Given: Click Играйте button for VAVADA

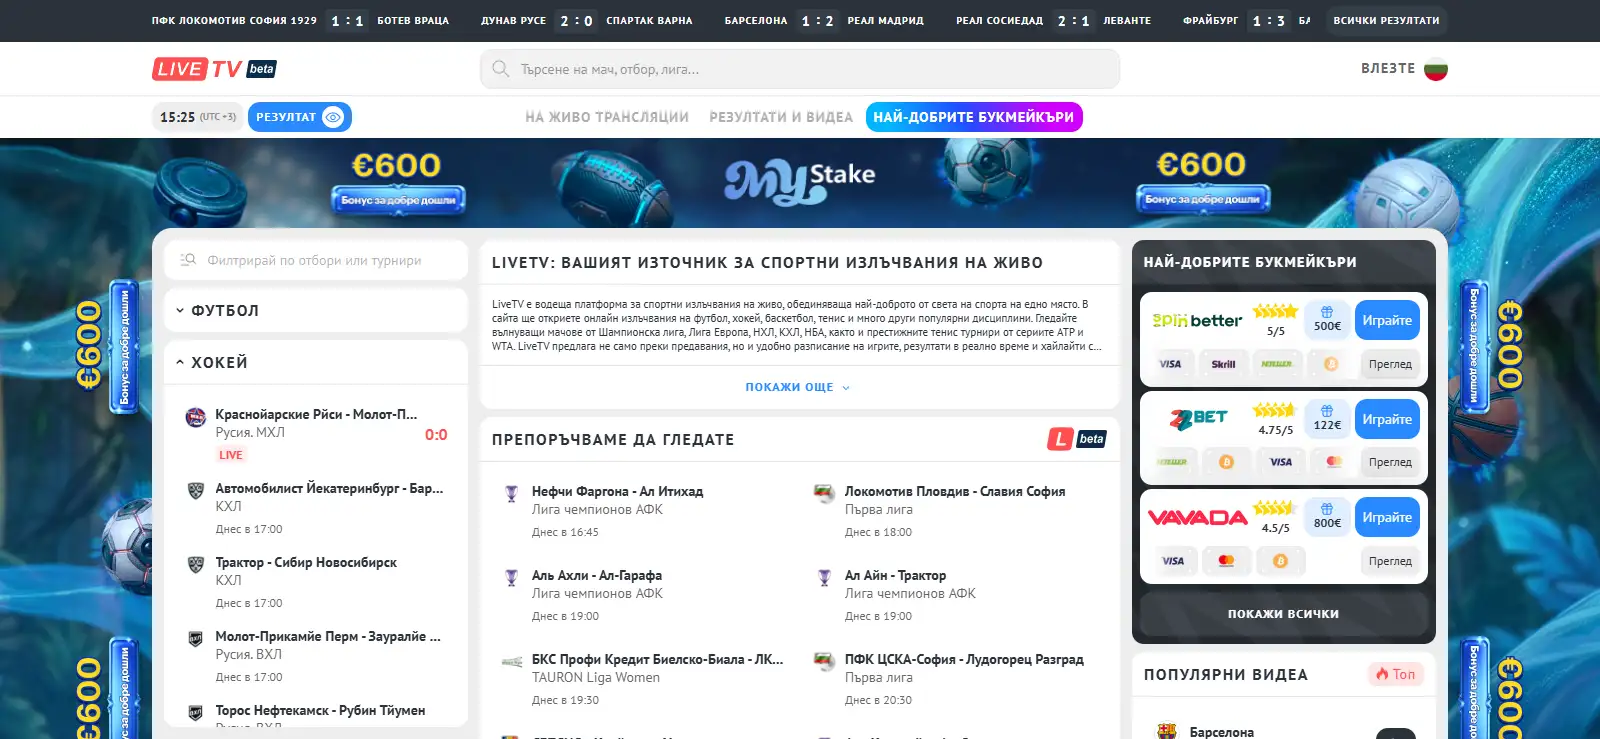Looking at the screenshot, I should click(x=1387, y=517).
